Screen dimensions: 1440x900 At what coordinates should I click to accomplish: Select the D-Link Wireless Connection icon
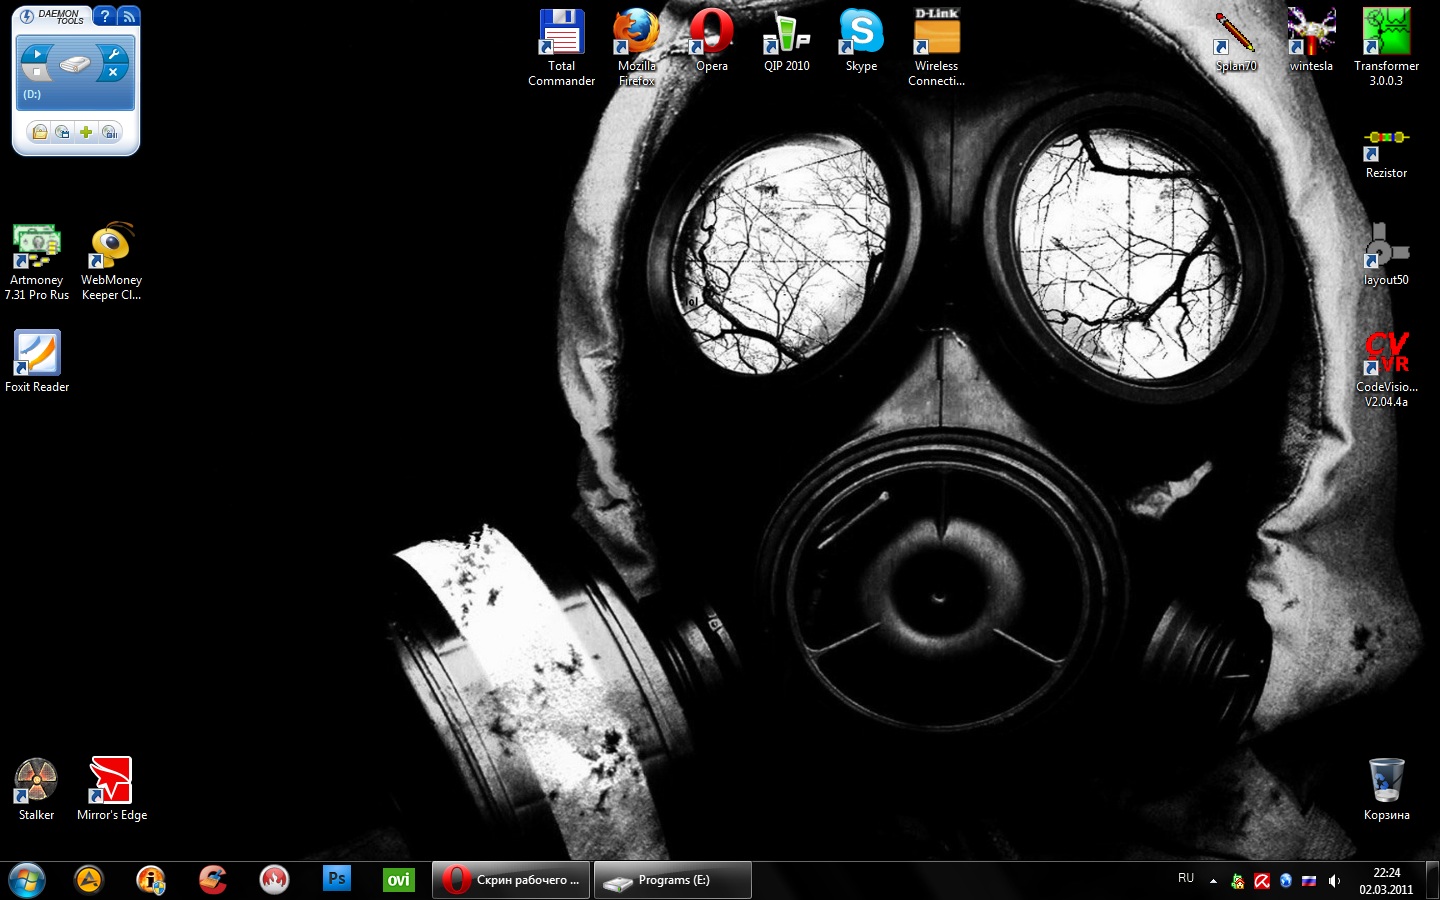click(x=936, y=47)
